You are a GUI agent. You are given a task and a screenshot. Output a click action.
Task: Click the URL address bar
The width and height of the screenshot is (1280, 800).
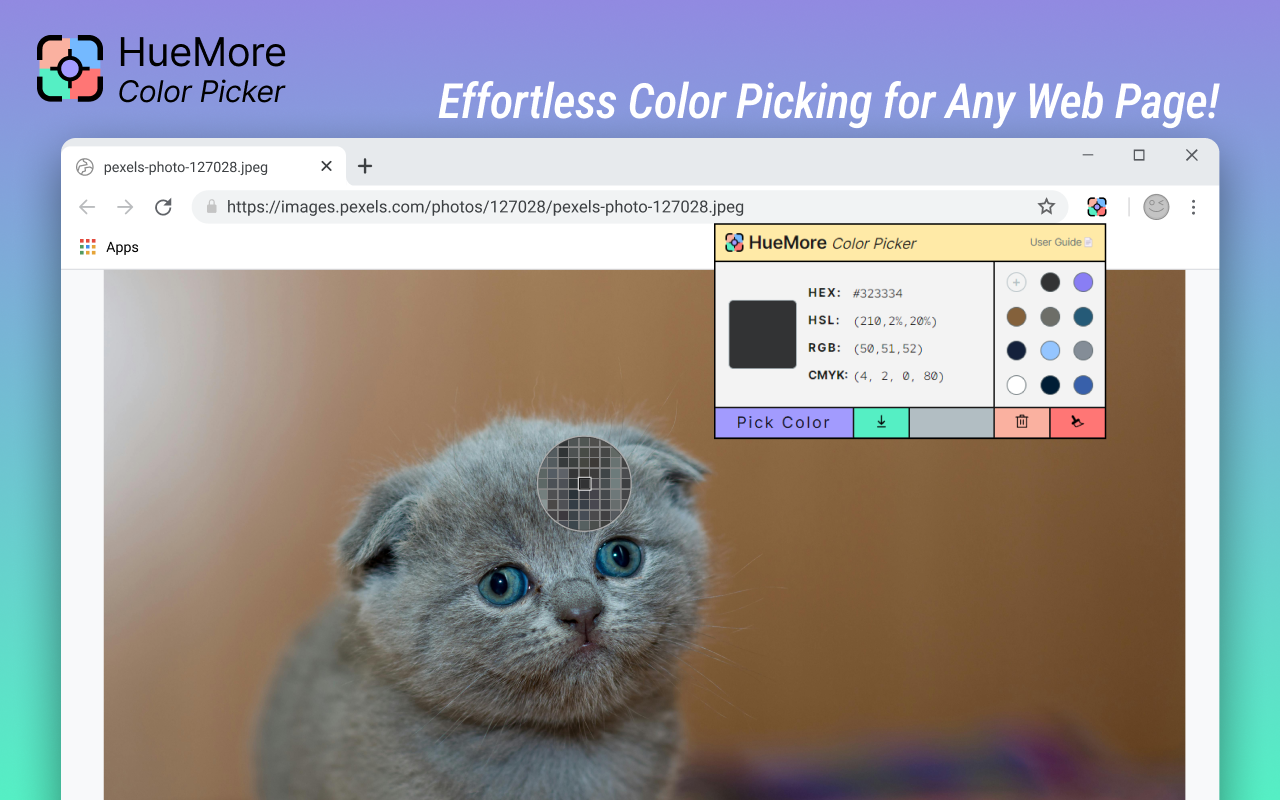(630, 207)
